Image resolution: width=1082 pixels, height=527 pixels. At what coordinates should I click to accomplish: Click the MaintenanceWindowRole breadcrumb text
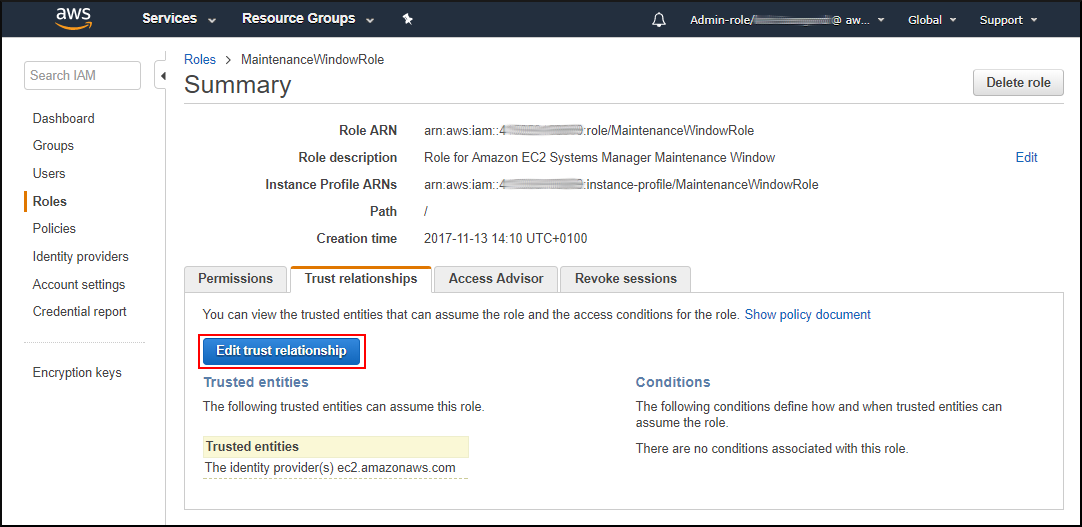(x=312, y=59)
